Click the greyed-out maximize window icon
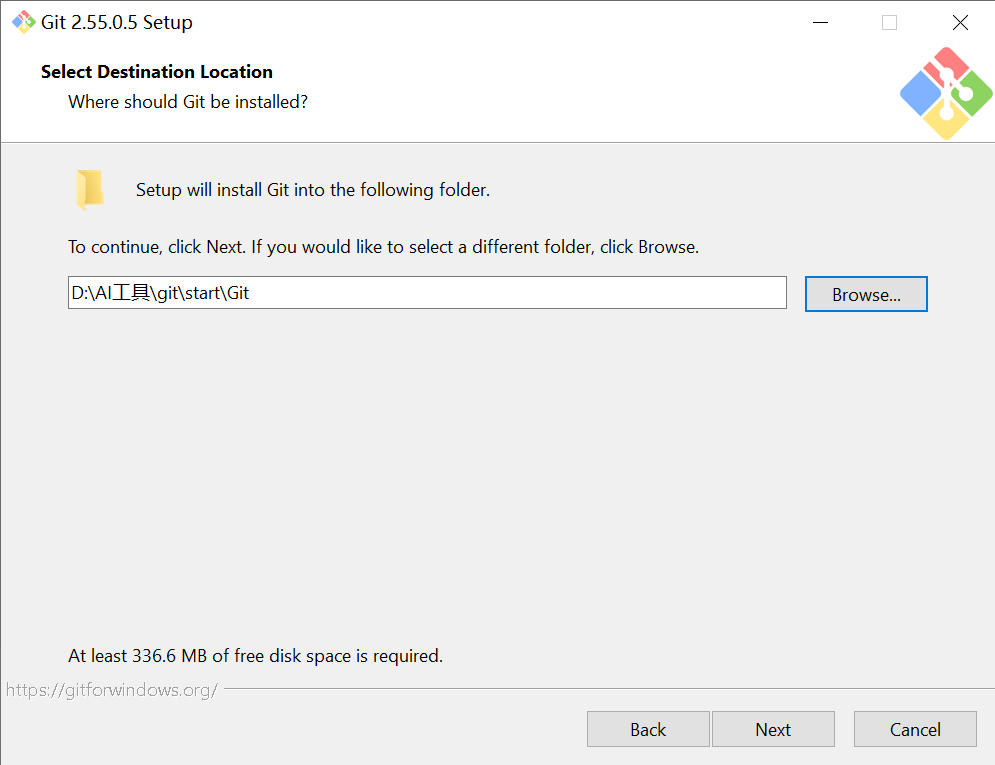 click(x=890, y=23)
